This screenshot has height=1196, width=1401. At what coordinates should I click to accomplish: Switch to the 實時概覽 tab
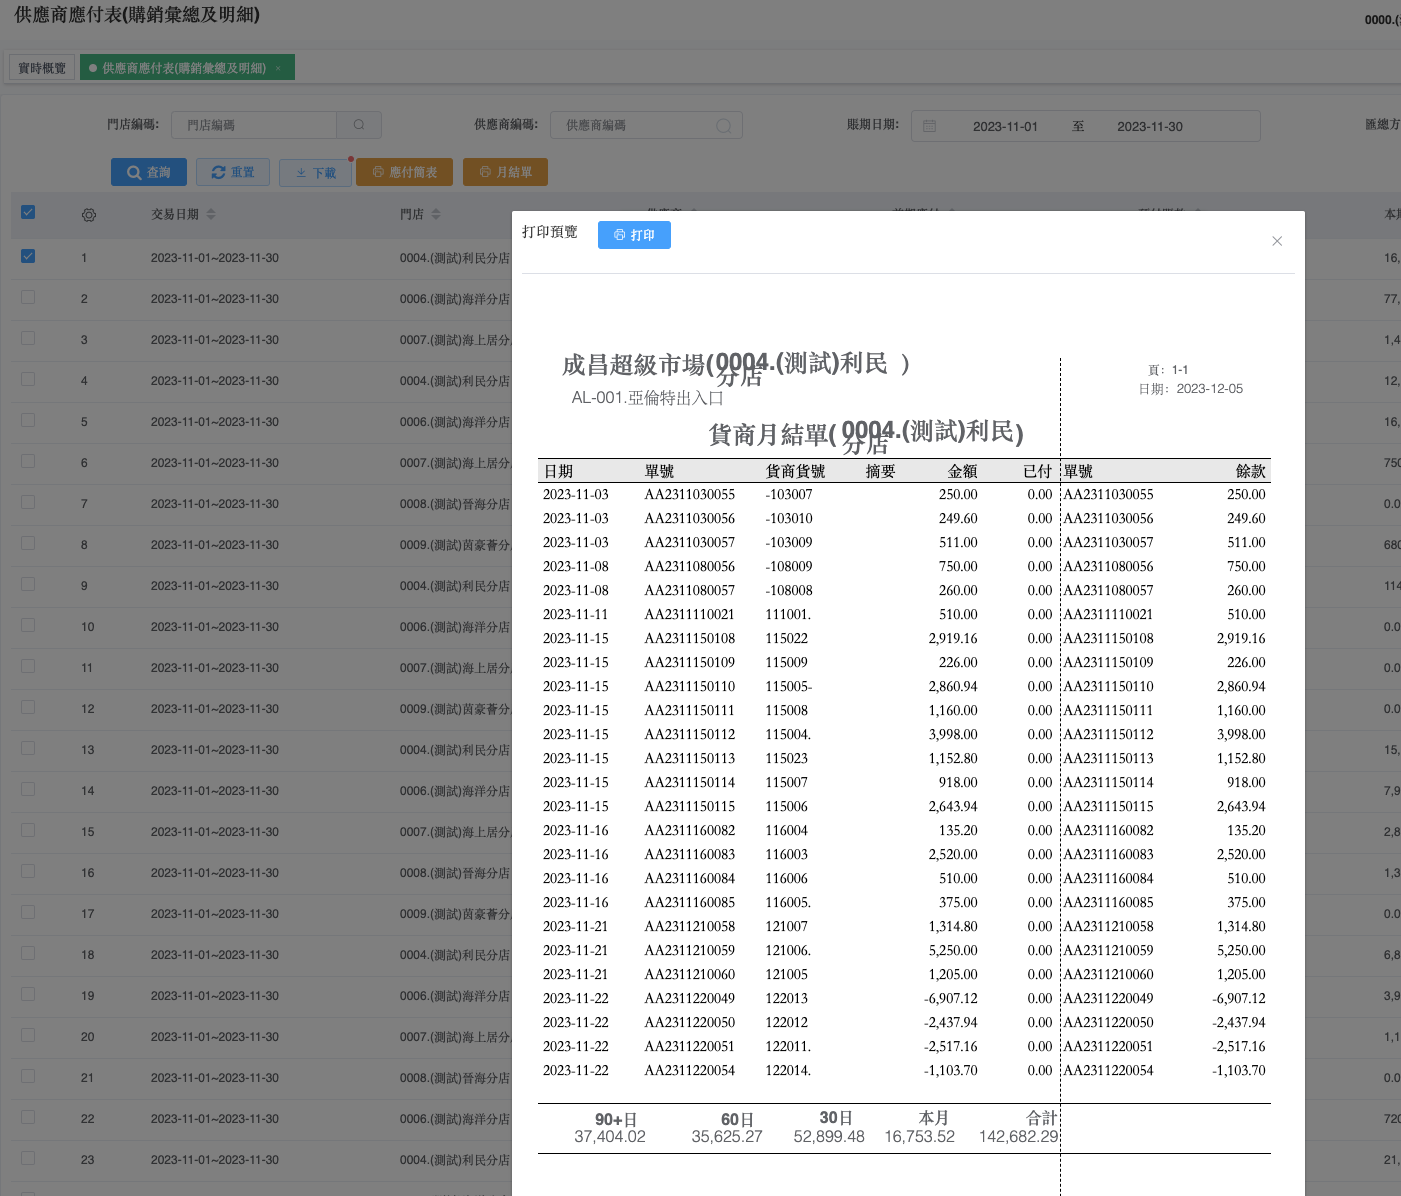42,68
